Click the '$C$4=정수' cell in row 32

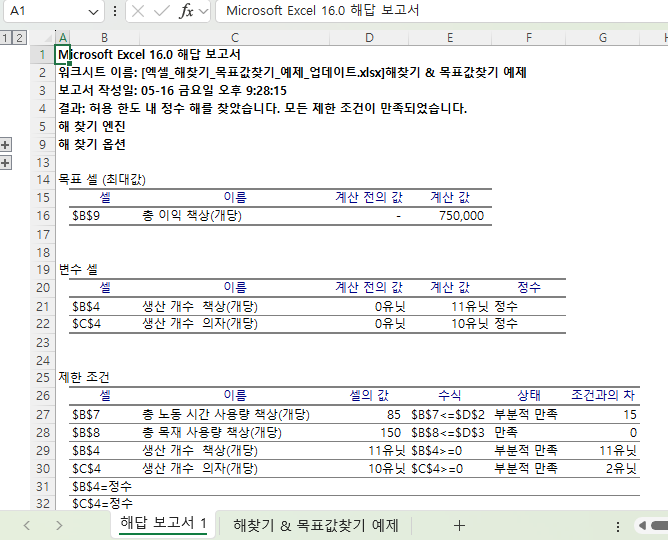point(104,504)
